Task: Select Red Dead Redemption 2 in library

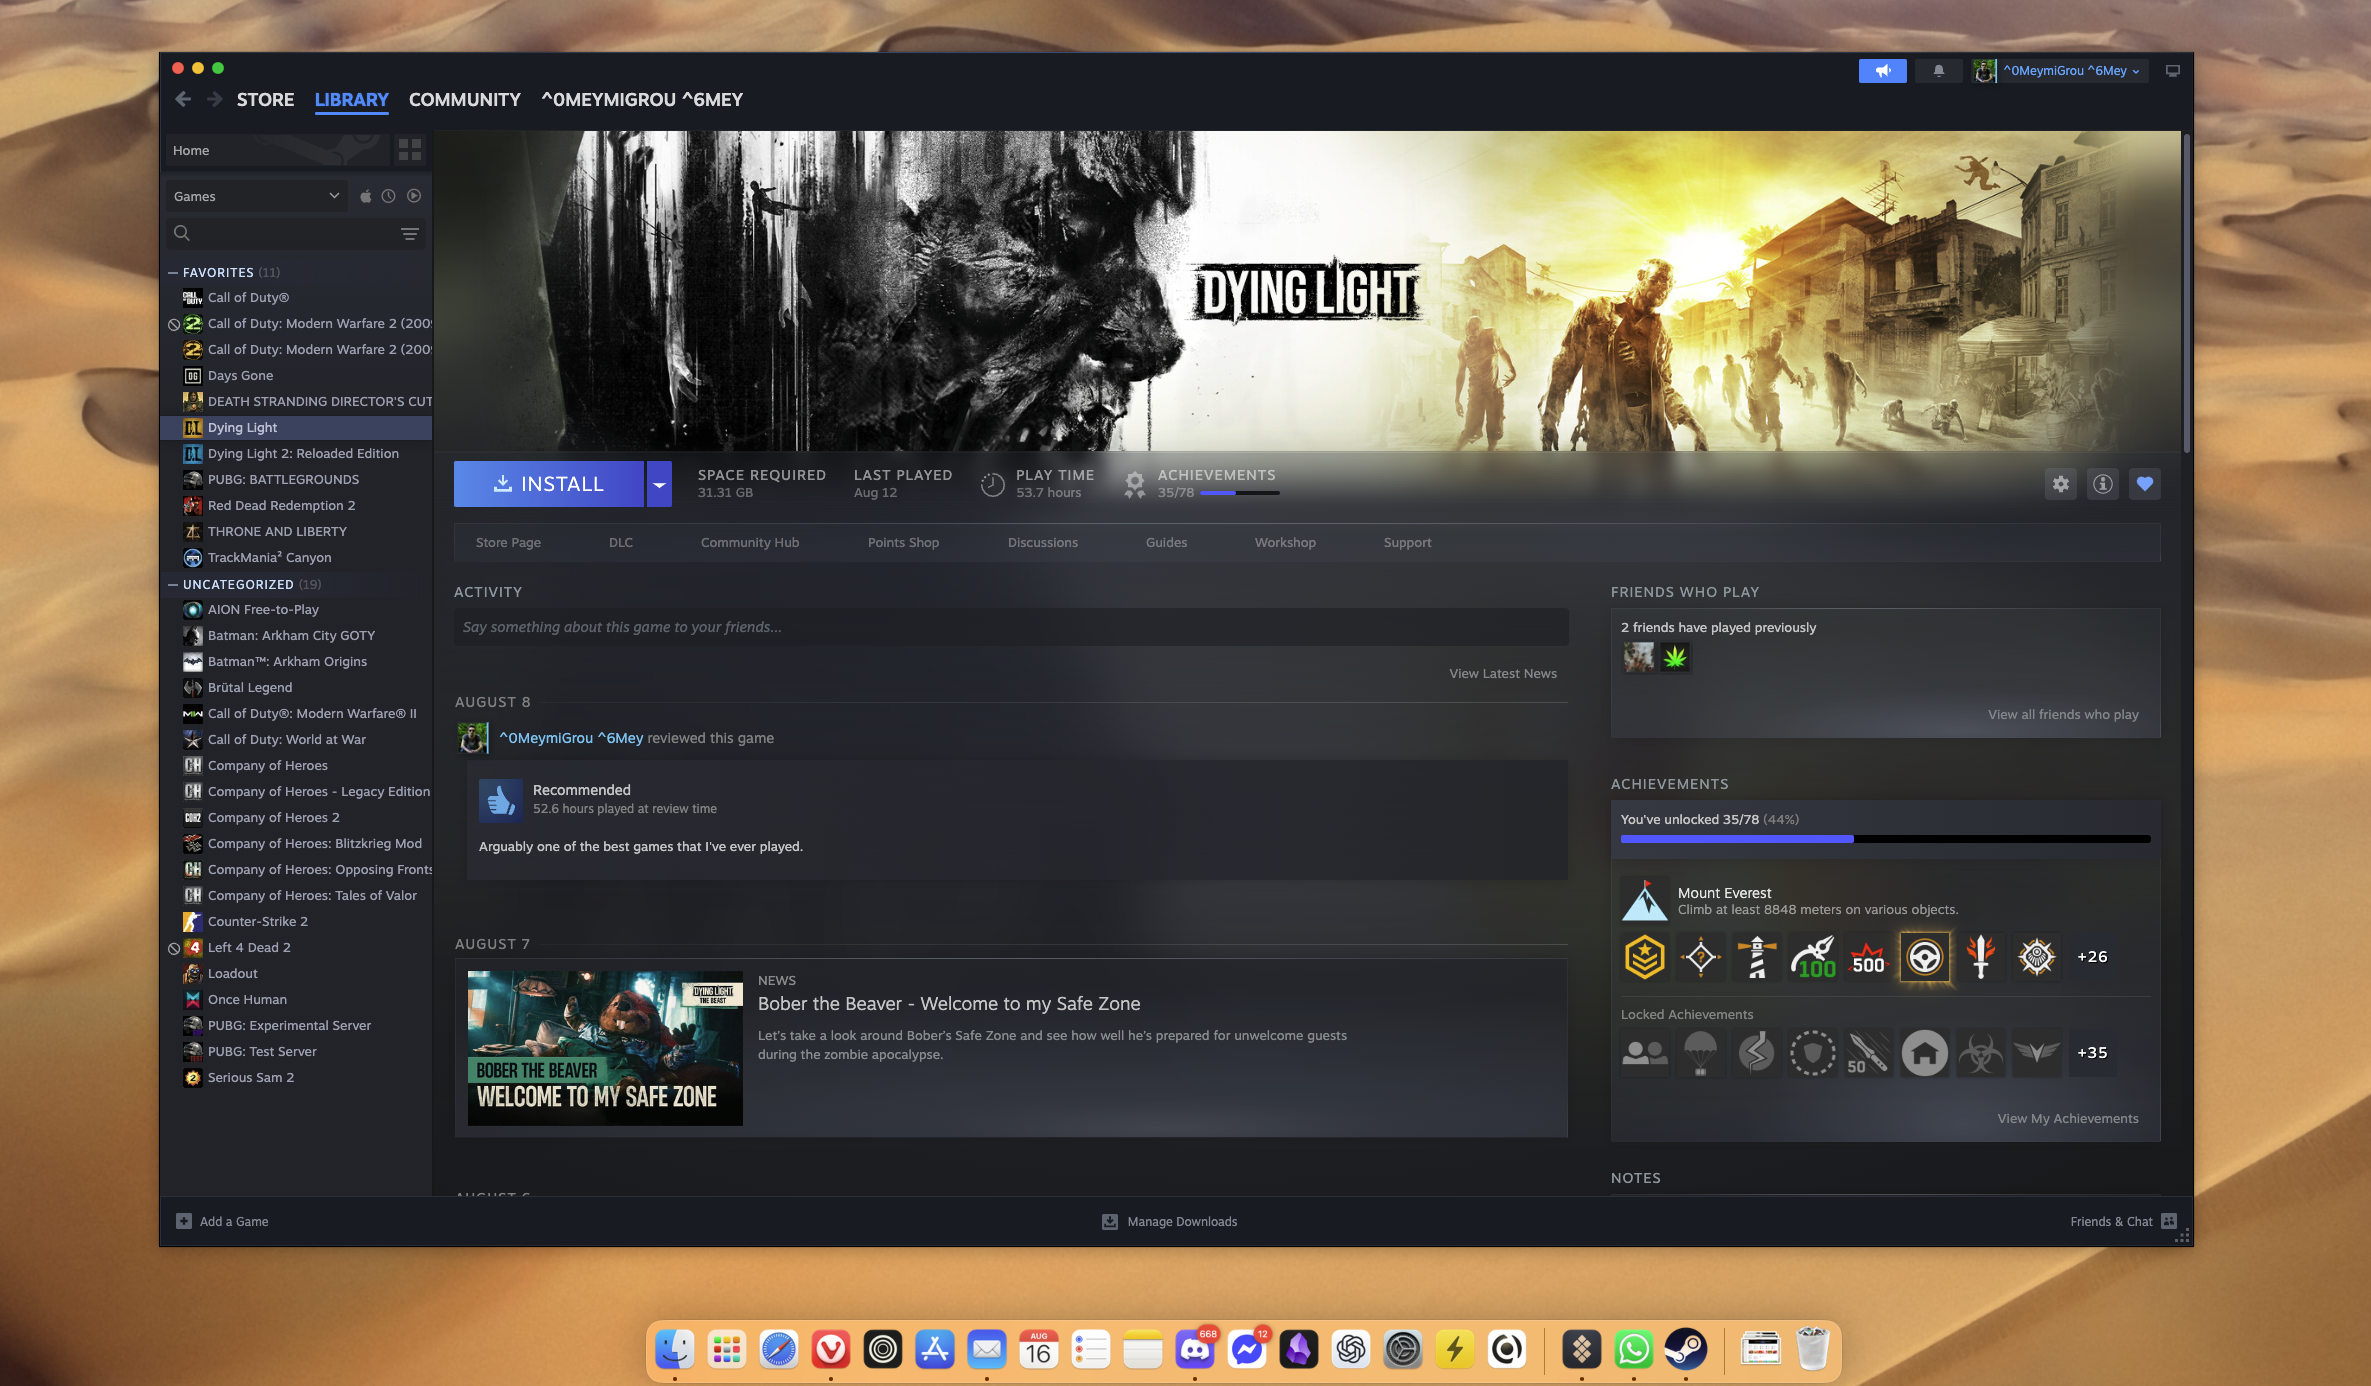Action: [x=296, y=506]
